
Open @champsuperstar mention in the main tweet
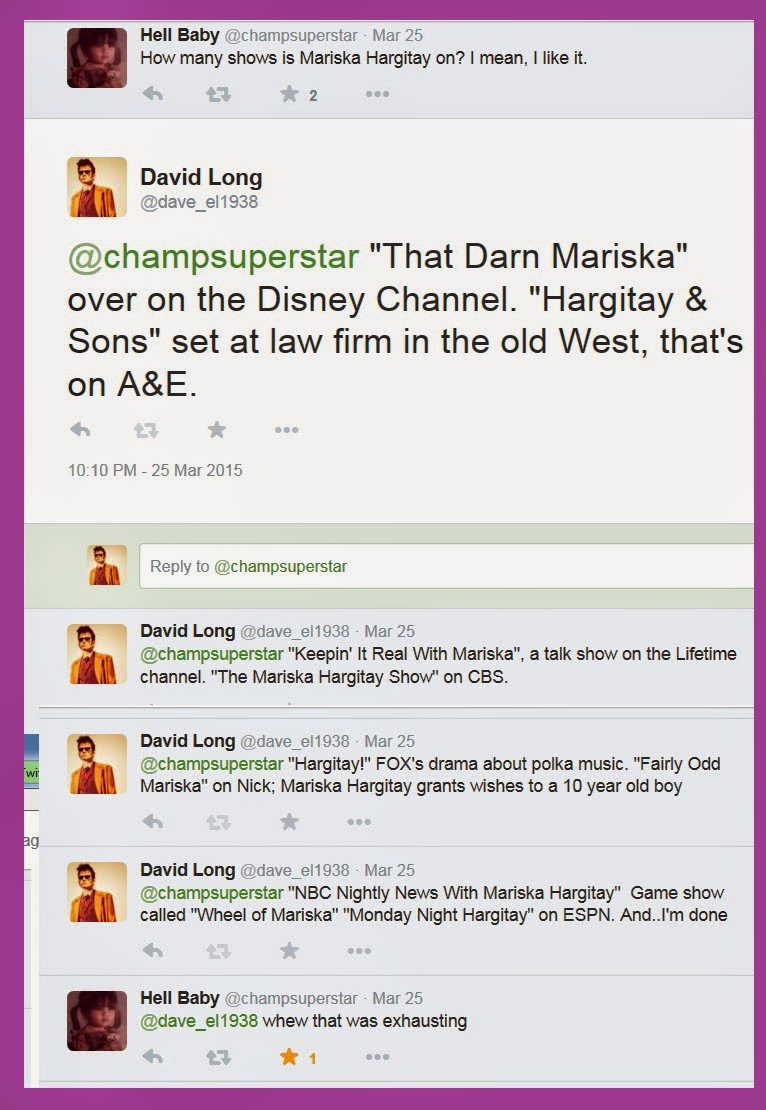click(213, 256)
